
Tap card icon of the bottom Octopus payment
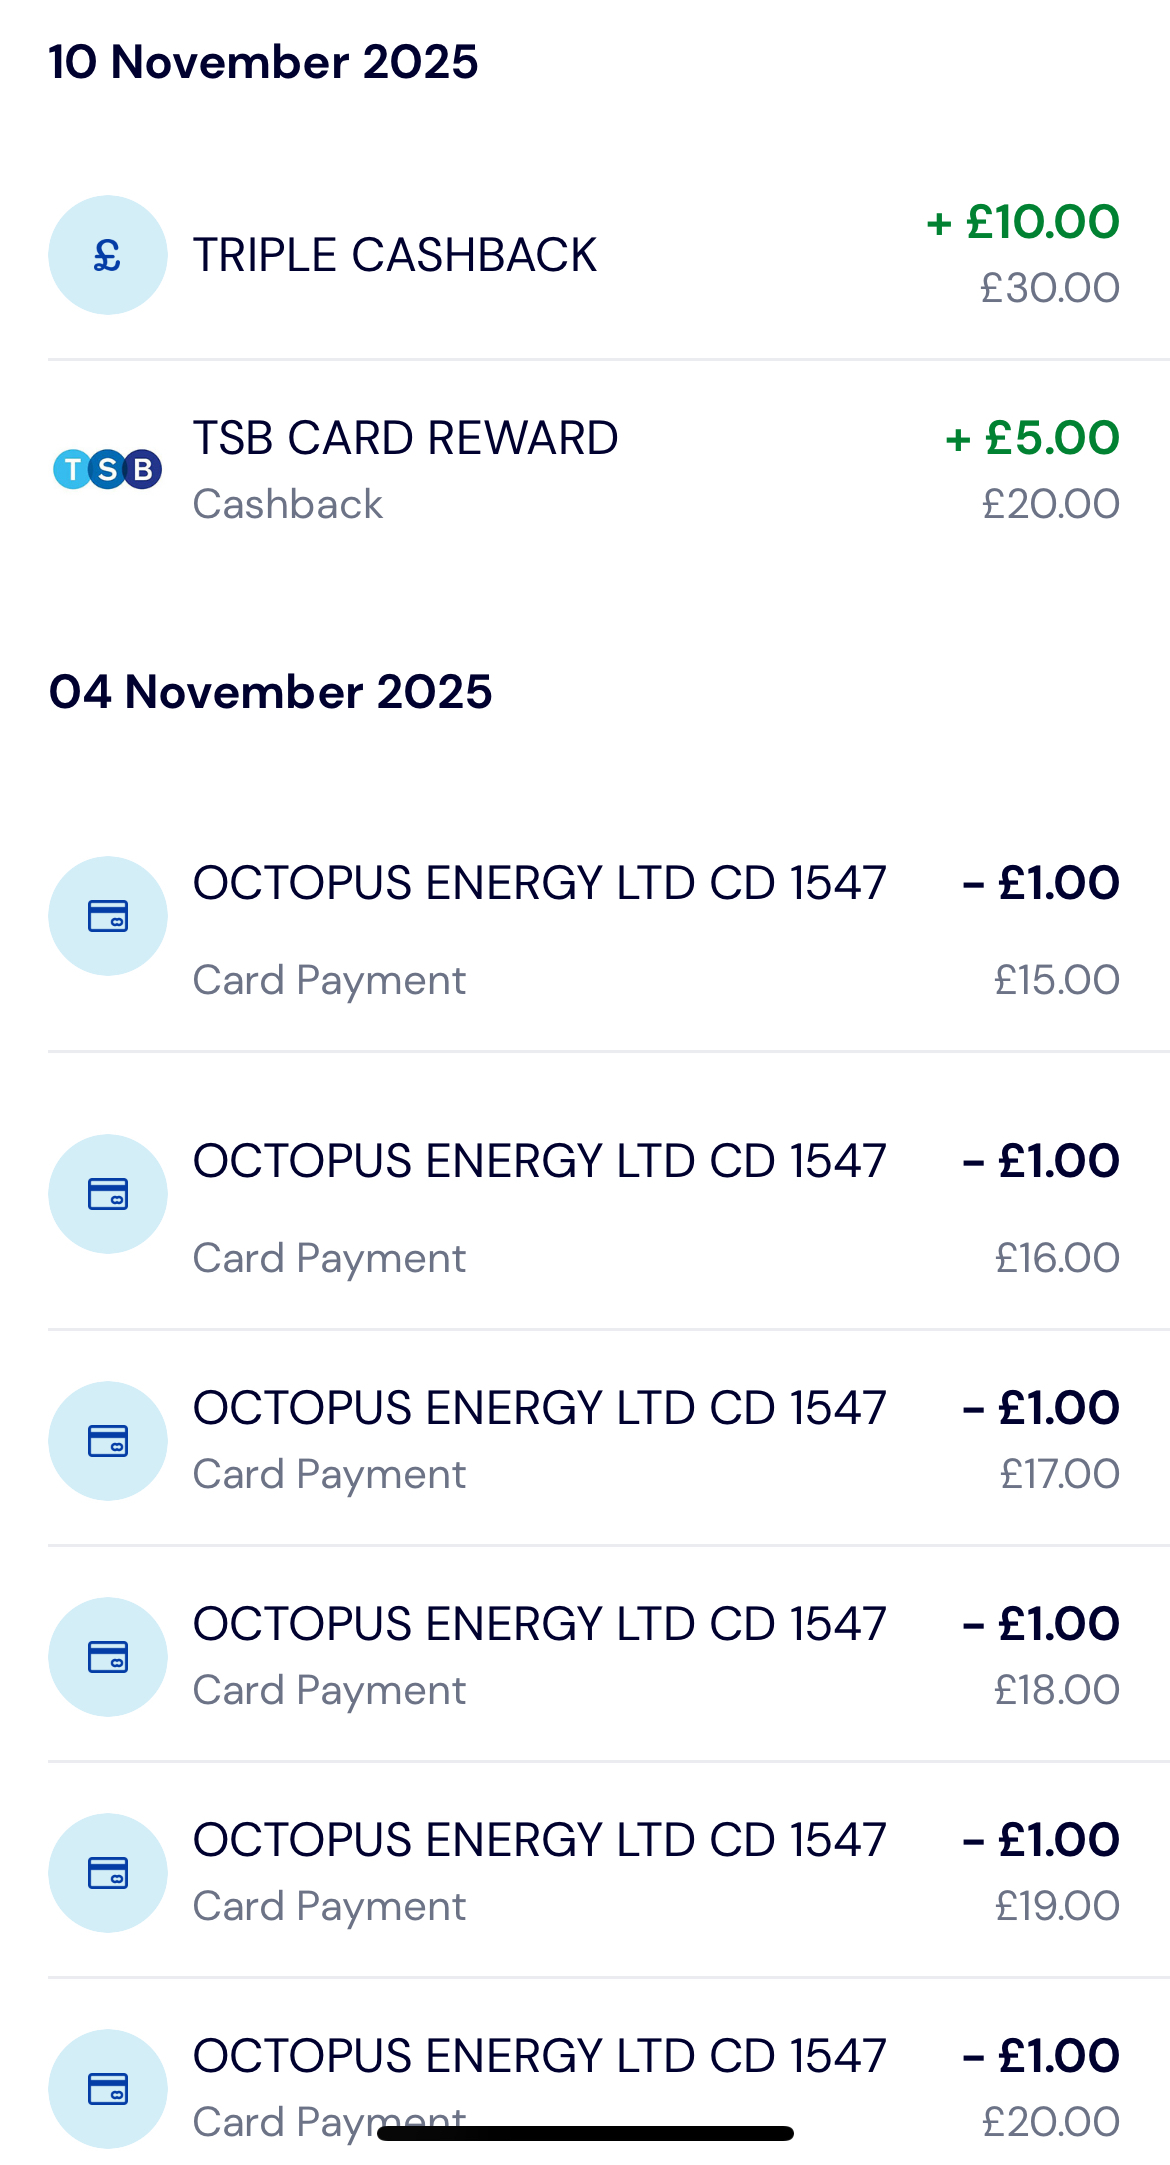click(107, 2089)
